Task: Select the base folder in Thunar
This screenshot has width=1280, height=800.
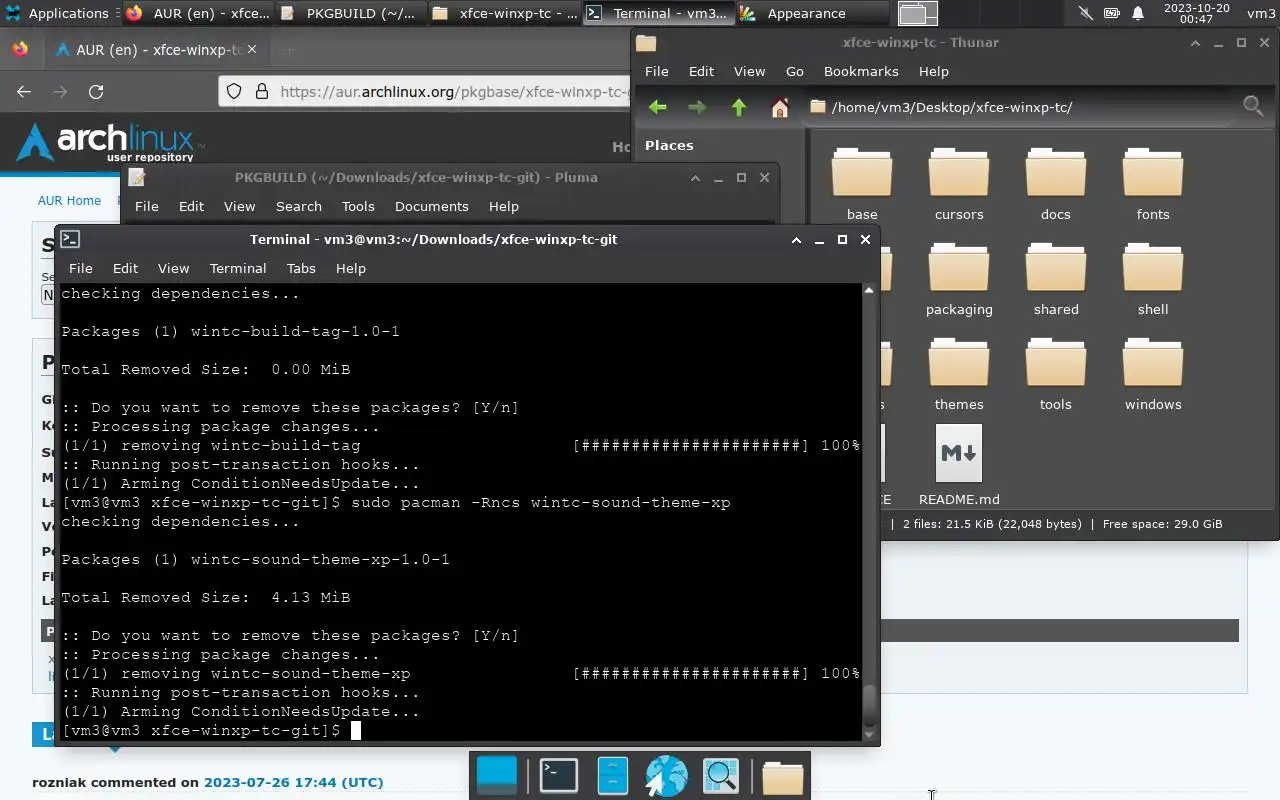Action: click(x=862, y=185)
